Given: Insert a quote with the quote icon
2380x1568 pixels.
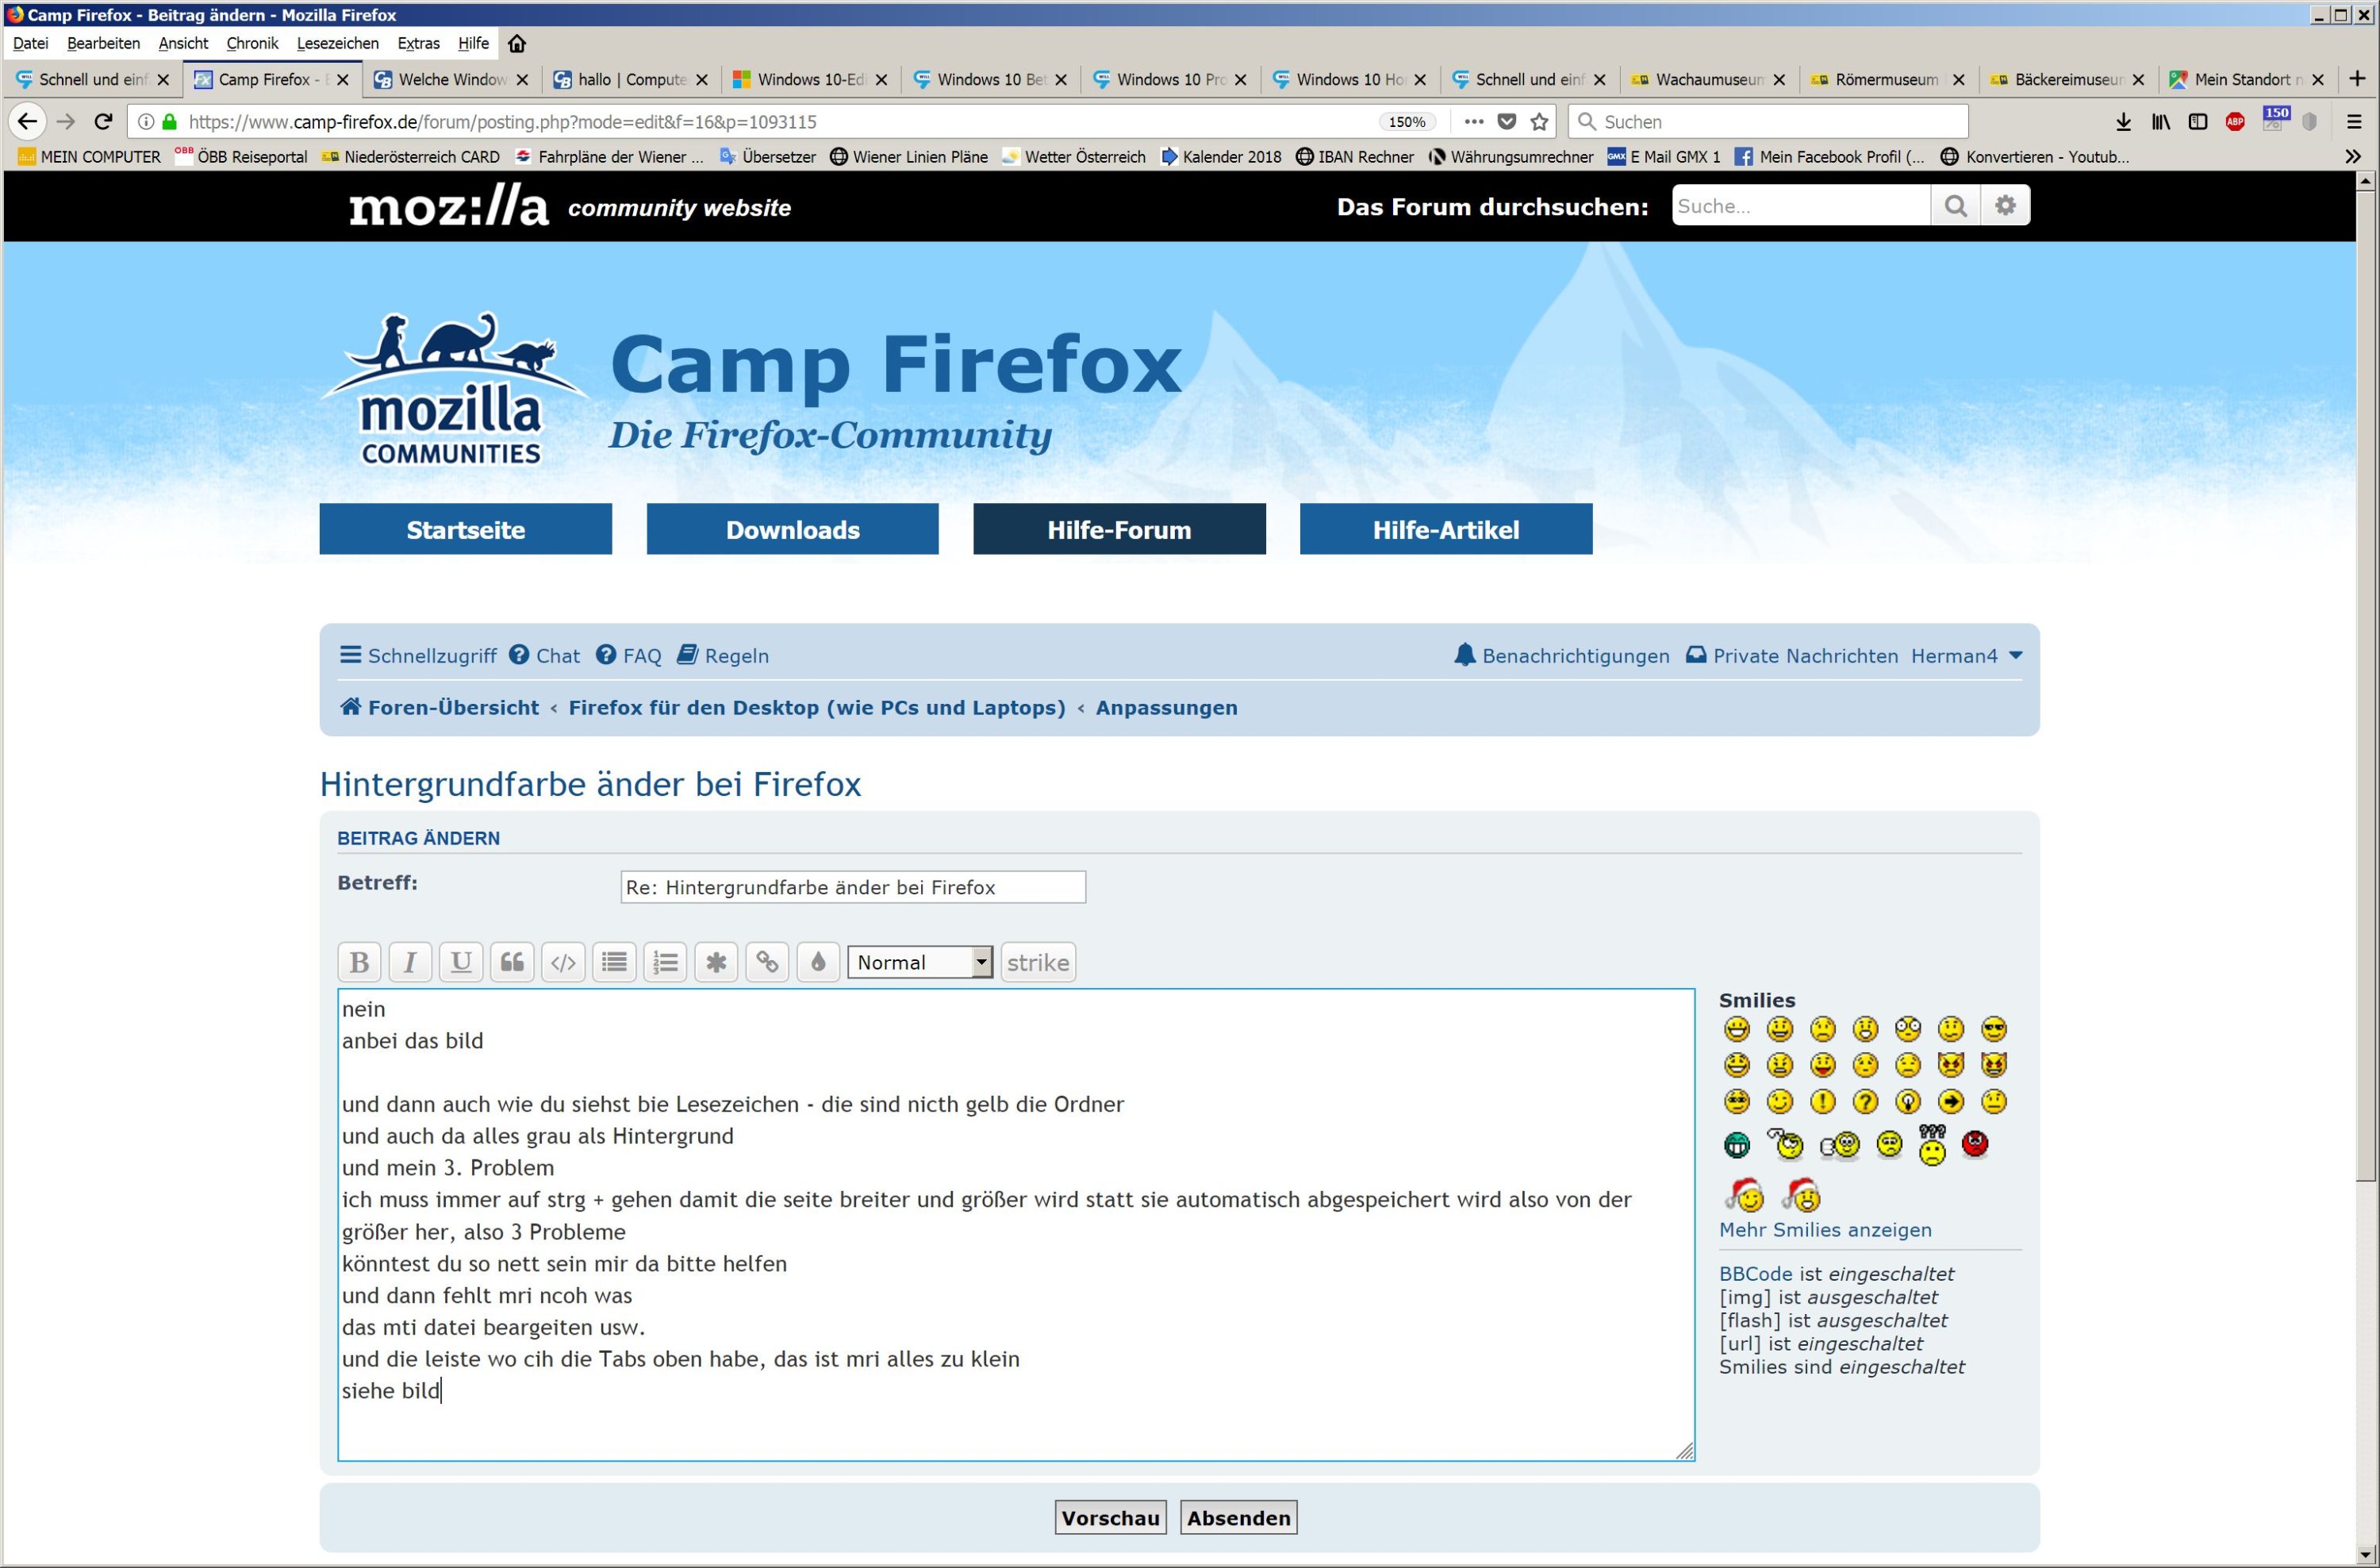Looking at the screenshot, I should click(512, 962).
